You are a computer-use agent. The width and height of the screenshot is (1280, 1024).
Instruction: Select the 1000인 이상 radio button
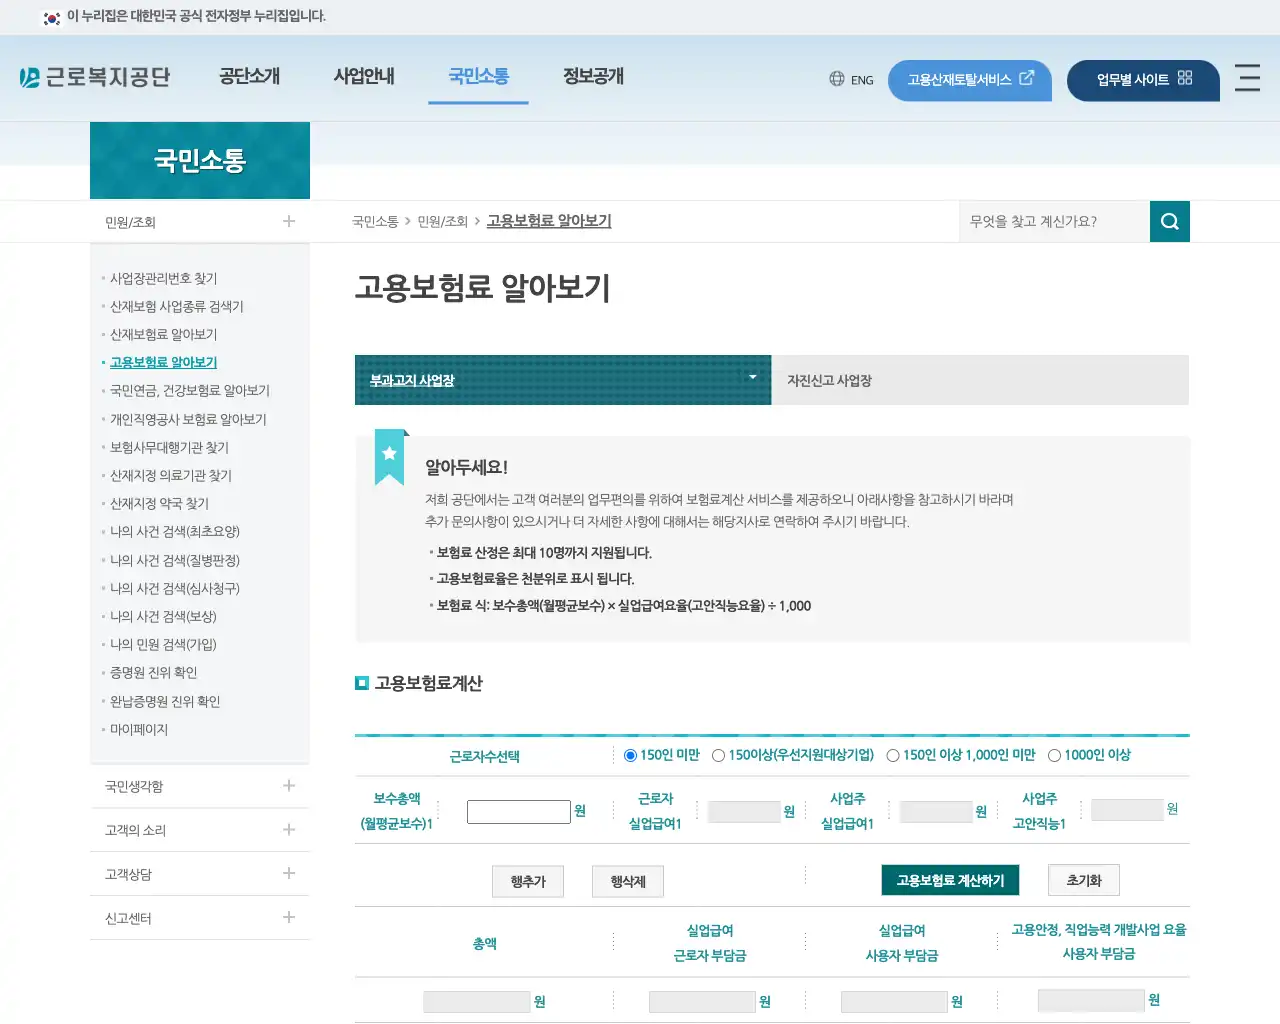[x=1055, y=755]
